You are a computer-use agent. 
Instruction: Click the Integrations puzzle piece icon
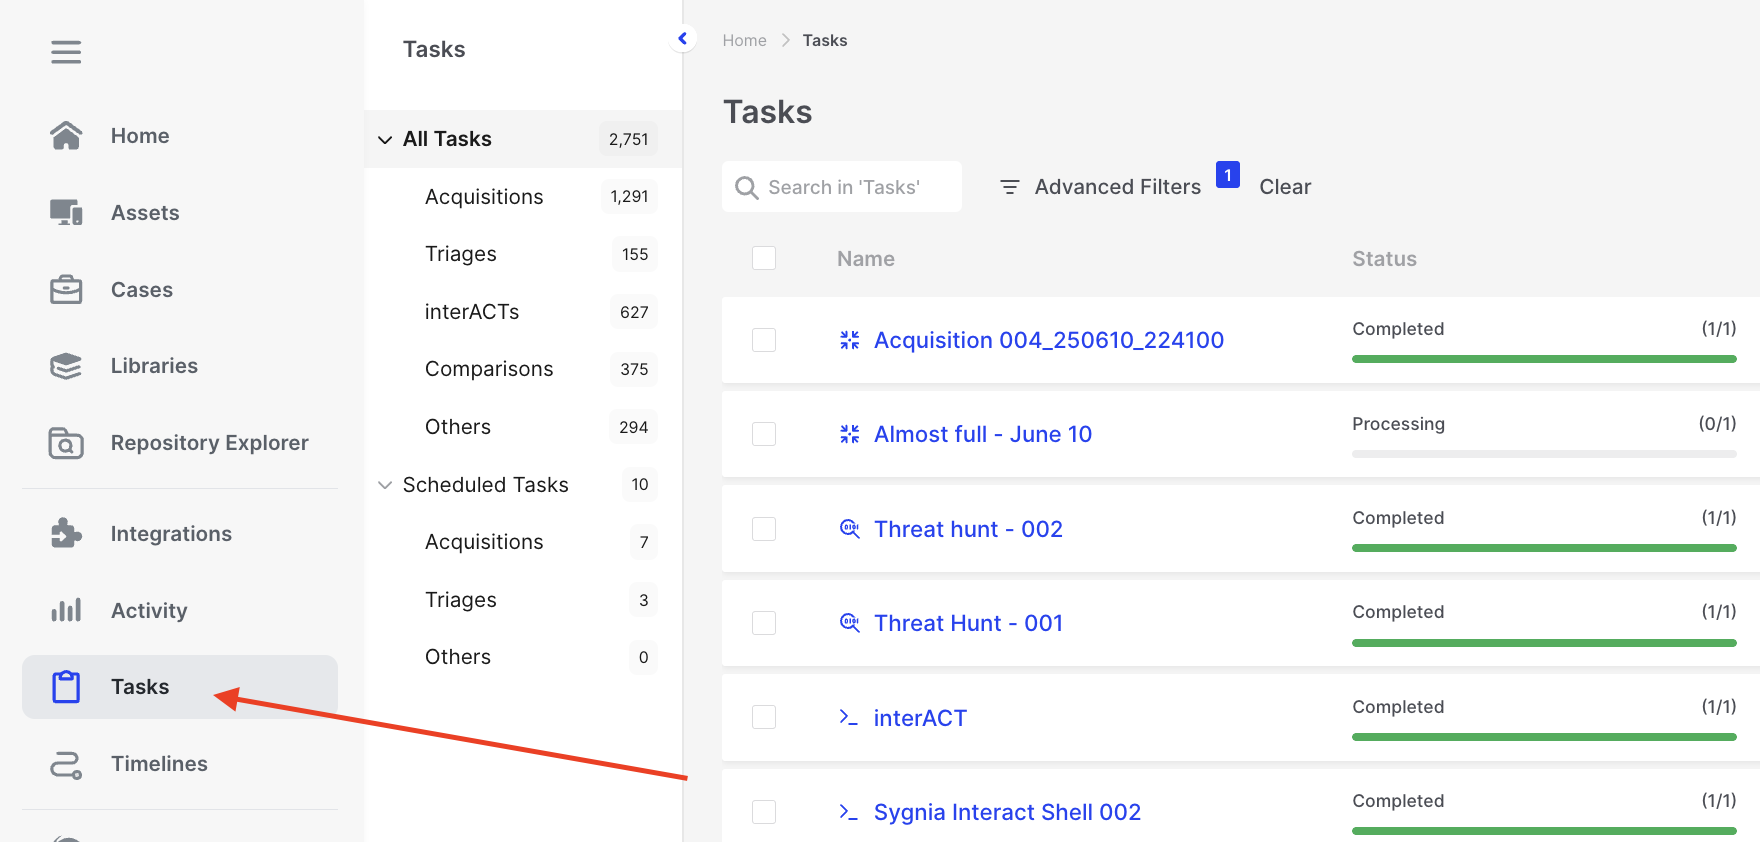[66, 534]
